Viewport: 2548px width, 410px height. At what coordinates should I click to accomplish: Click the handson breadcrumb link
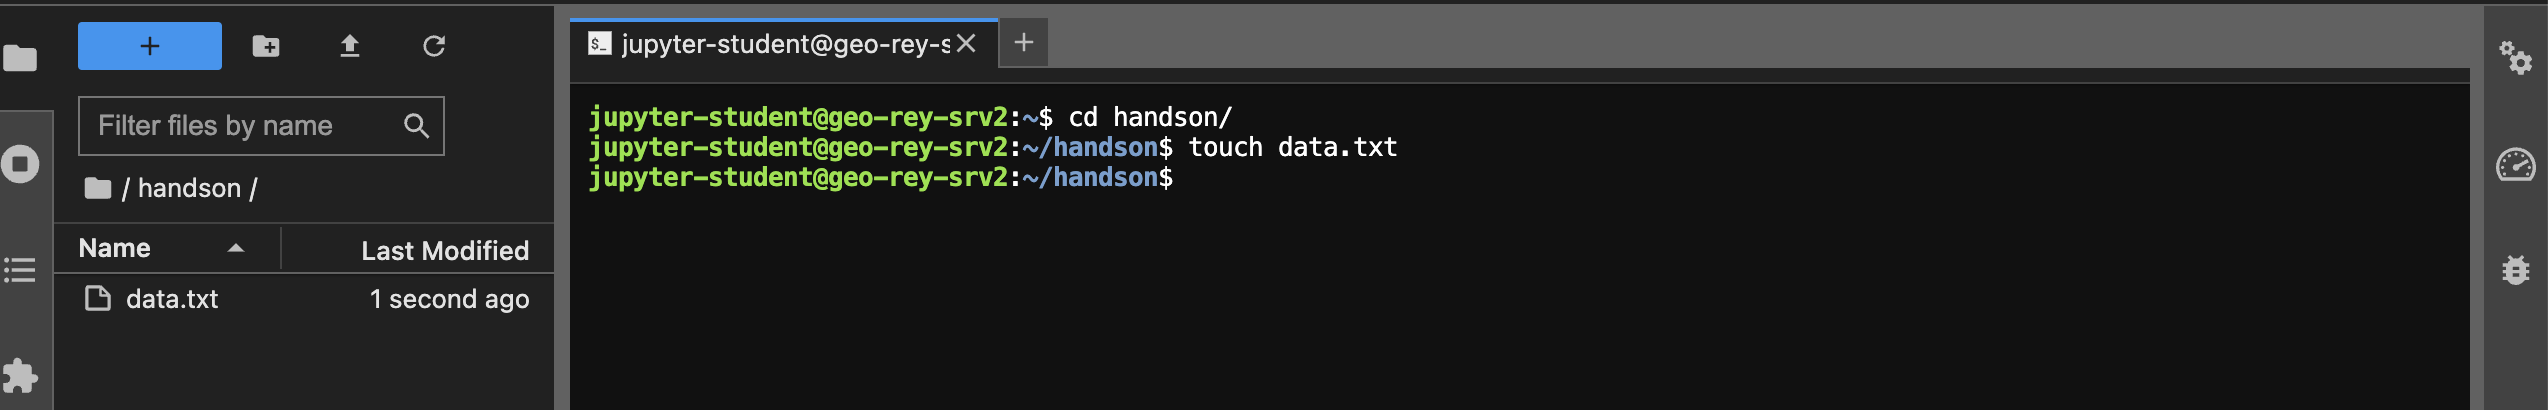pyautogui.click(x=189, y=188)
